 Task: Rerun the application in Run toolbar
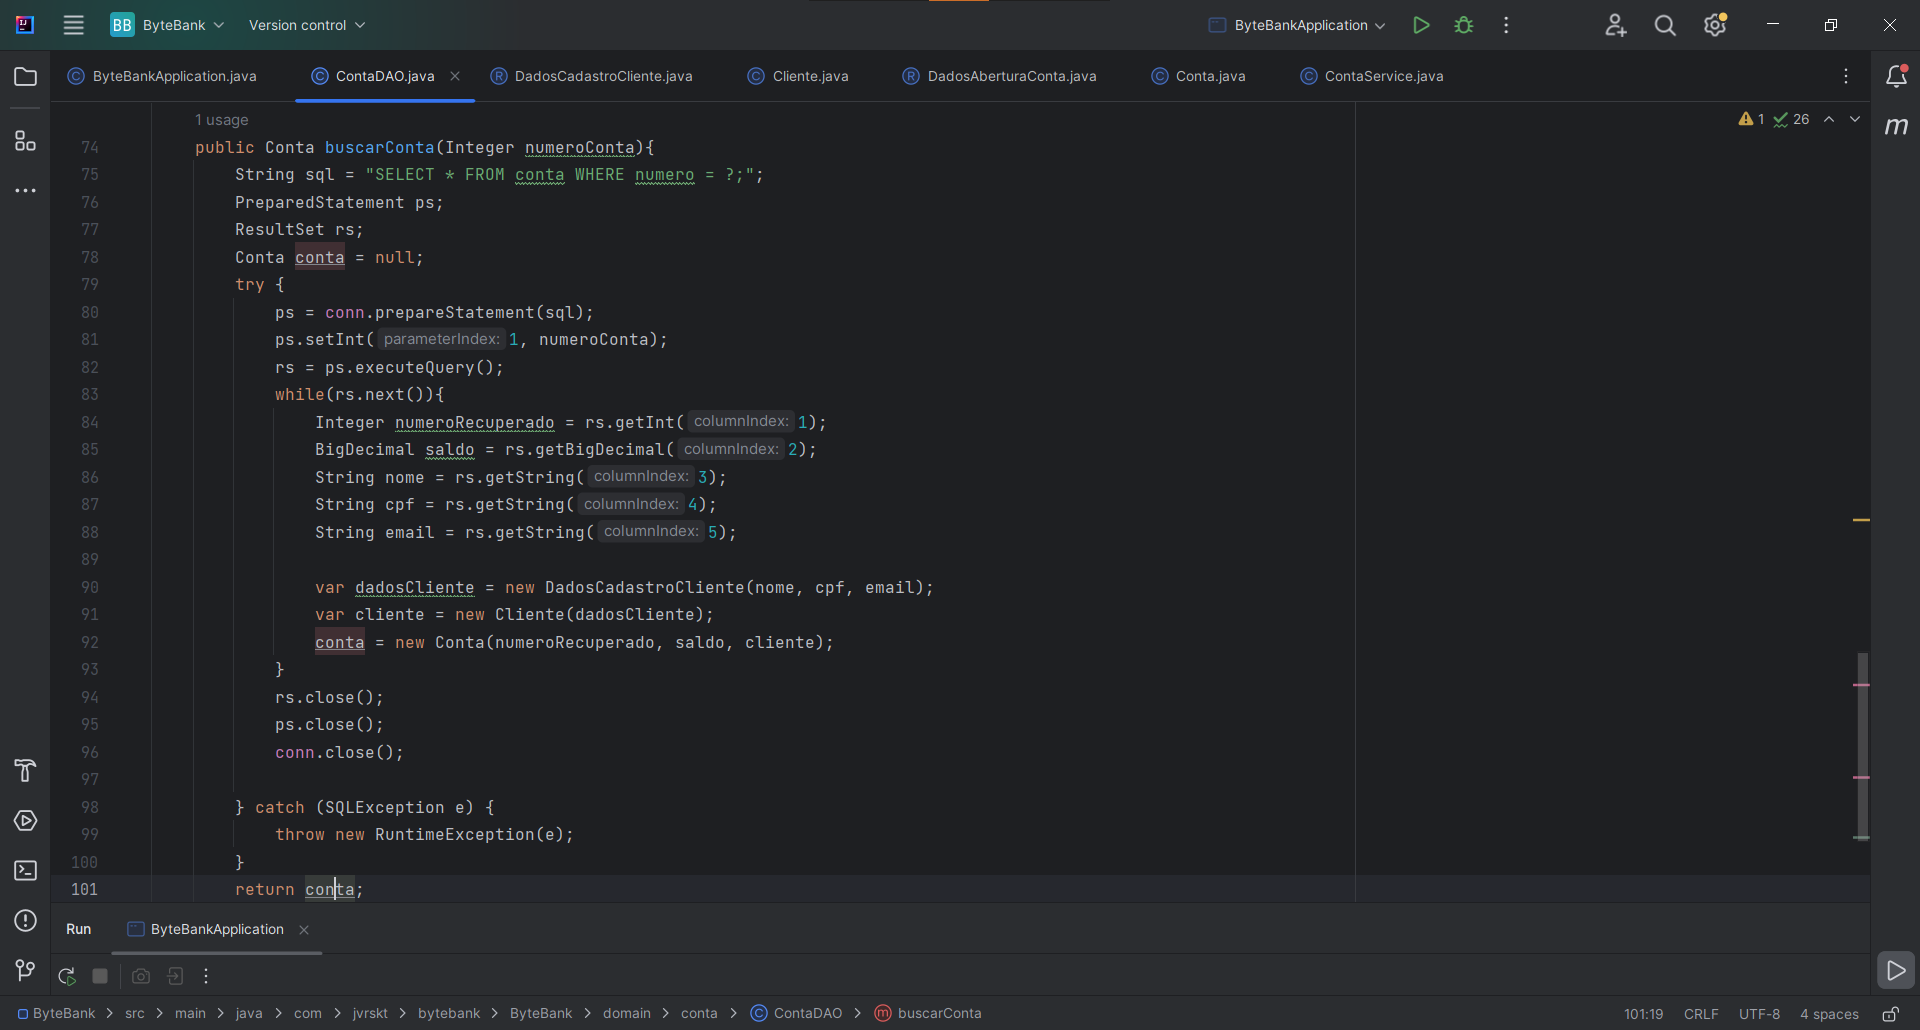pyautogui.click(x=67, y=976)
